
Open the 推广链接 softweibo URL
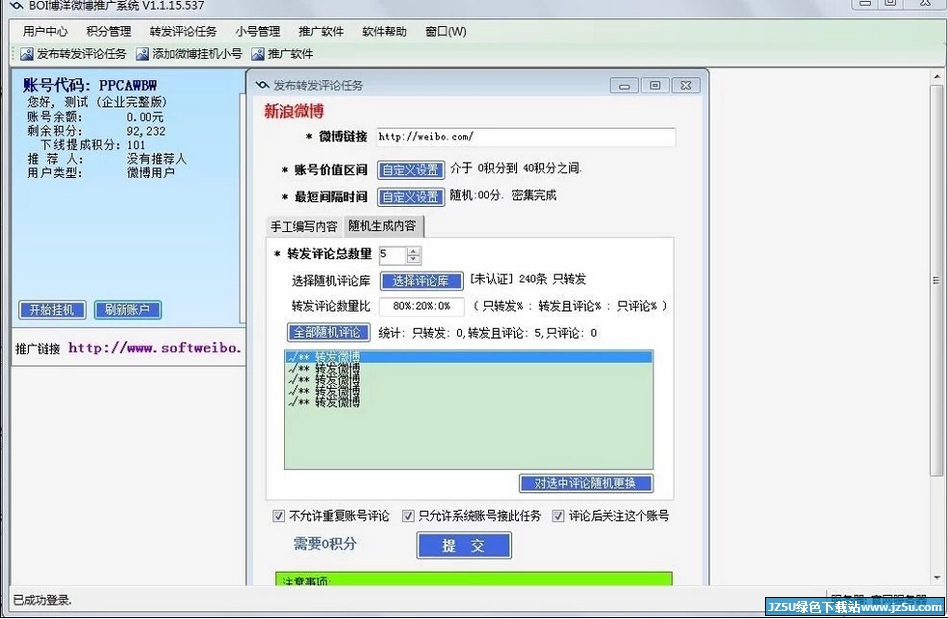[x=155, y=348]
